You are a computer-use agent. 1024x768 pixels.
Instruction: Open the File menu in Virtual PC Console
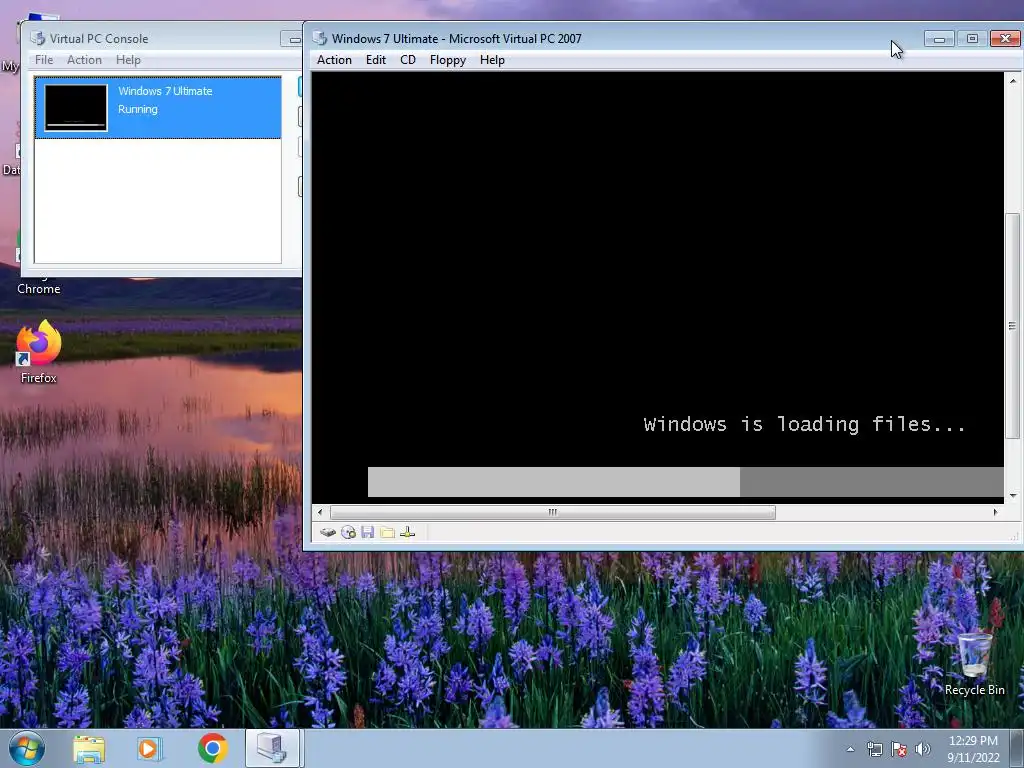tap(44, 60)
